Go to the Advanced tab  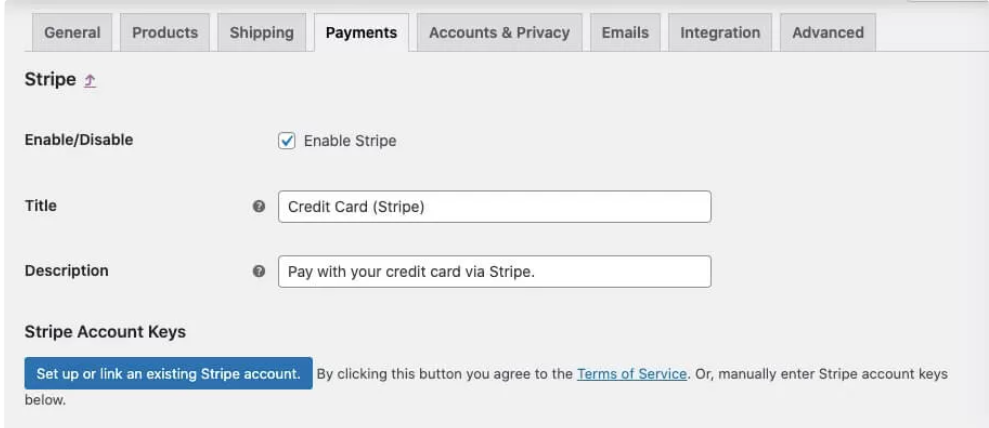point(828,32)
